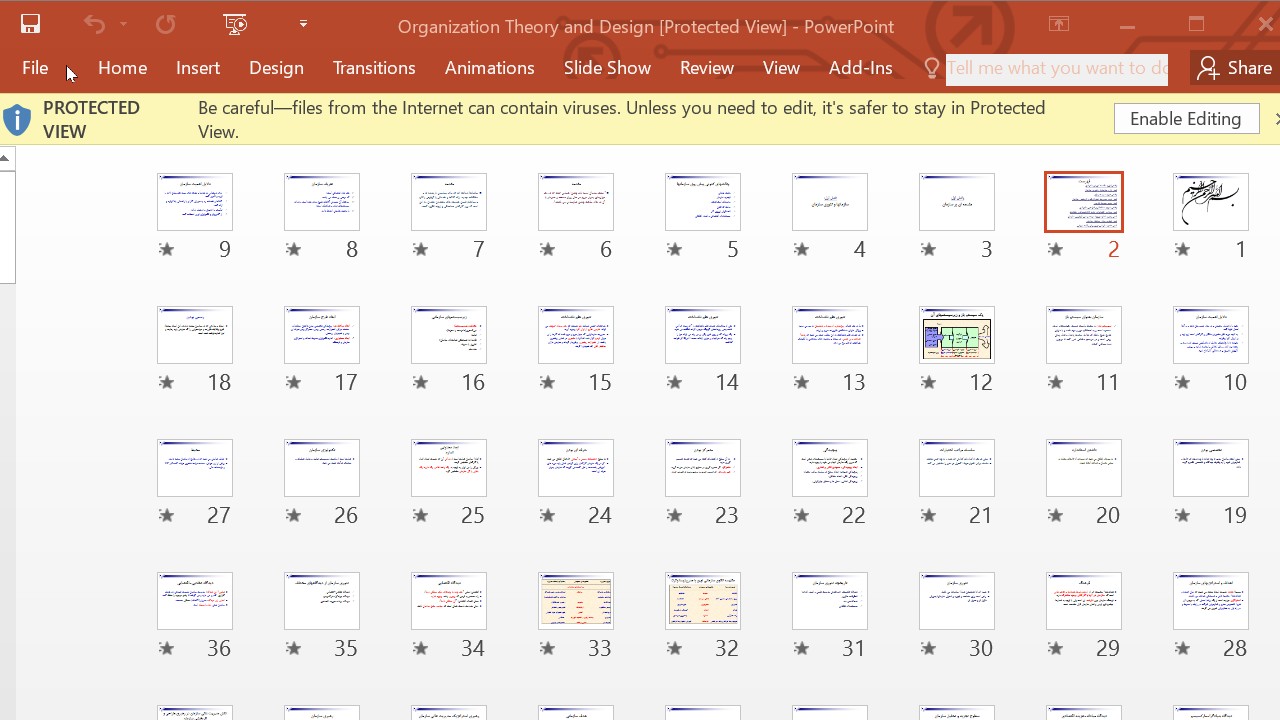Select the Animations tab
This screenshot has height=720, width=1280.
(x=489, y=68)
